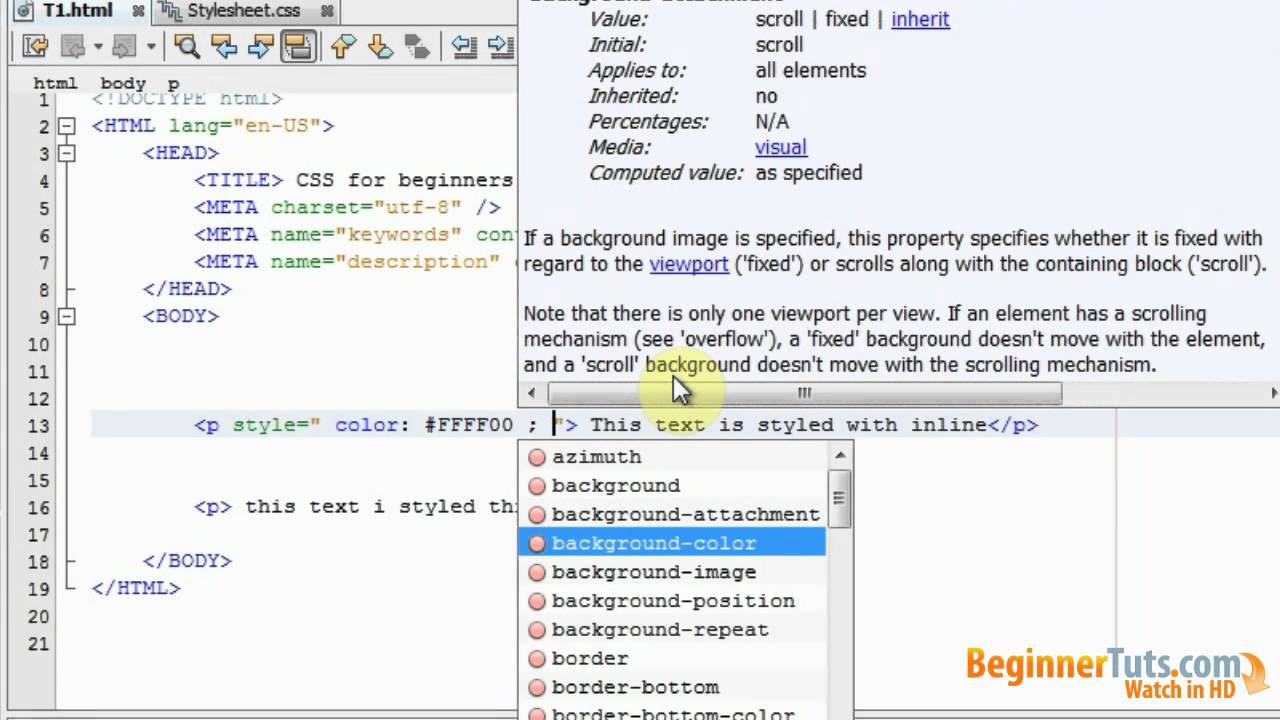Click the paragraph text on line 16

pyautogui.click(x=381, y=506)
